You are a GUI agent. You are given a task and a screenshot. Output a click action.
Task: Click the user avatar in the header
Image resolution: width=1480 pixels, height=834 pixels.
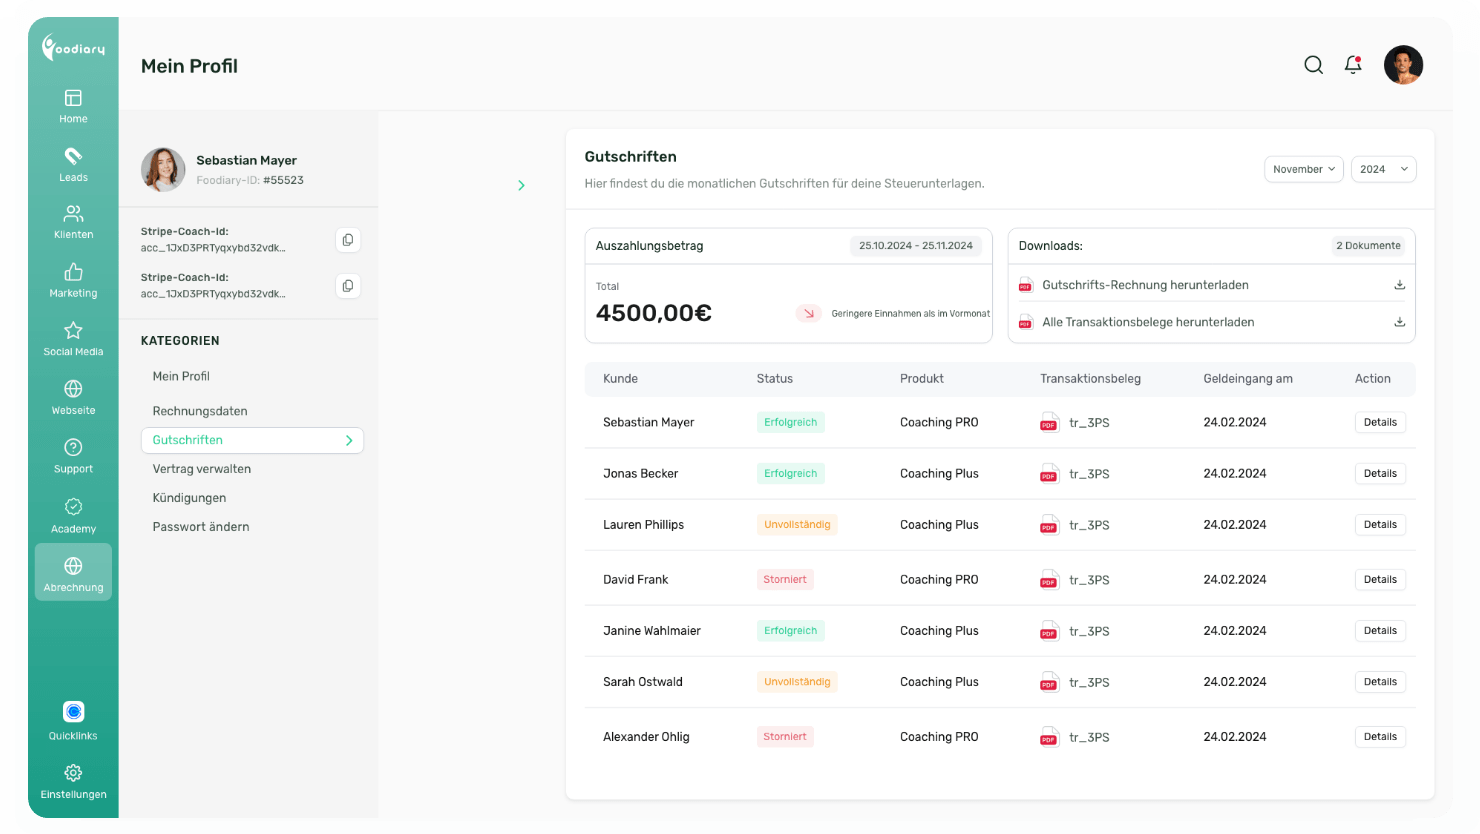coord(1403,65)
